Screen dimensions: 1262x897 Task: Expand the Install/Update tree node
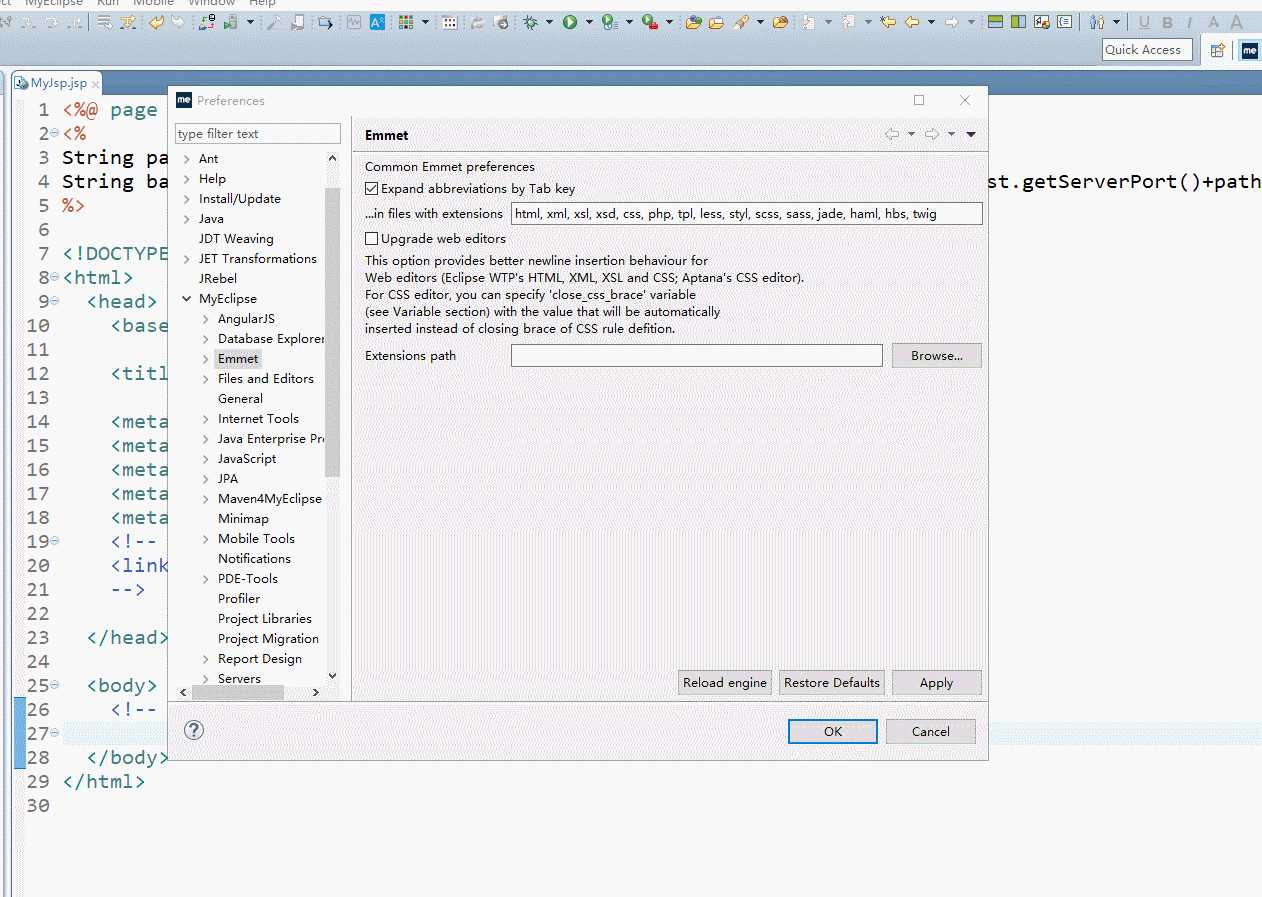tap(187, 199)
